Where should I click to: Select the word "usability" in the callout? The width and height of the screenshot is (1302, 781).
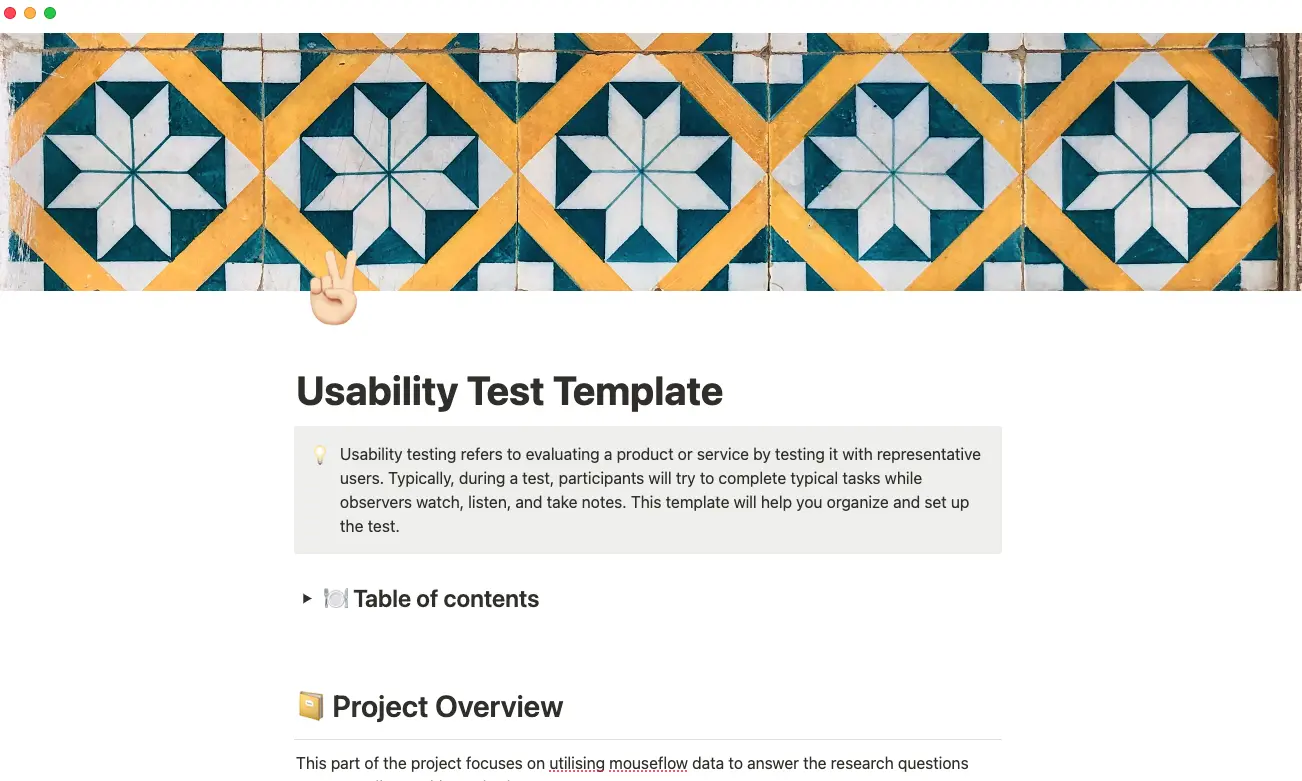tap(370, 454)
